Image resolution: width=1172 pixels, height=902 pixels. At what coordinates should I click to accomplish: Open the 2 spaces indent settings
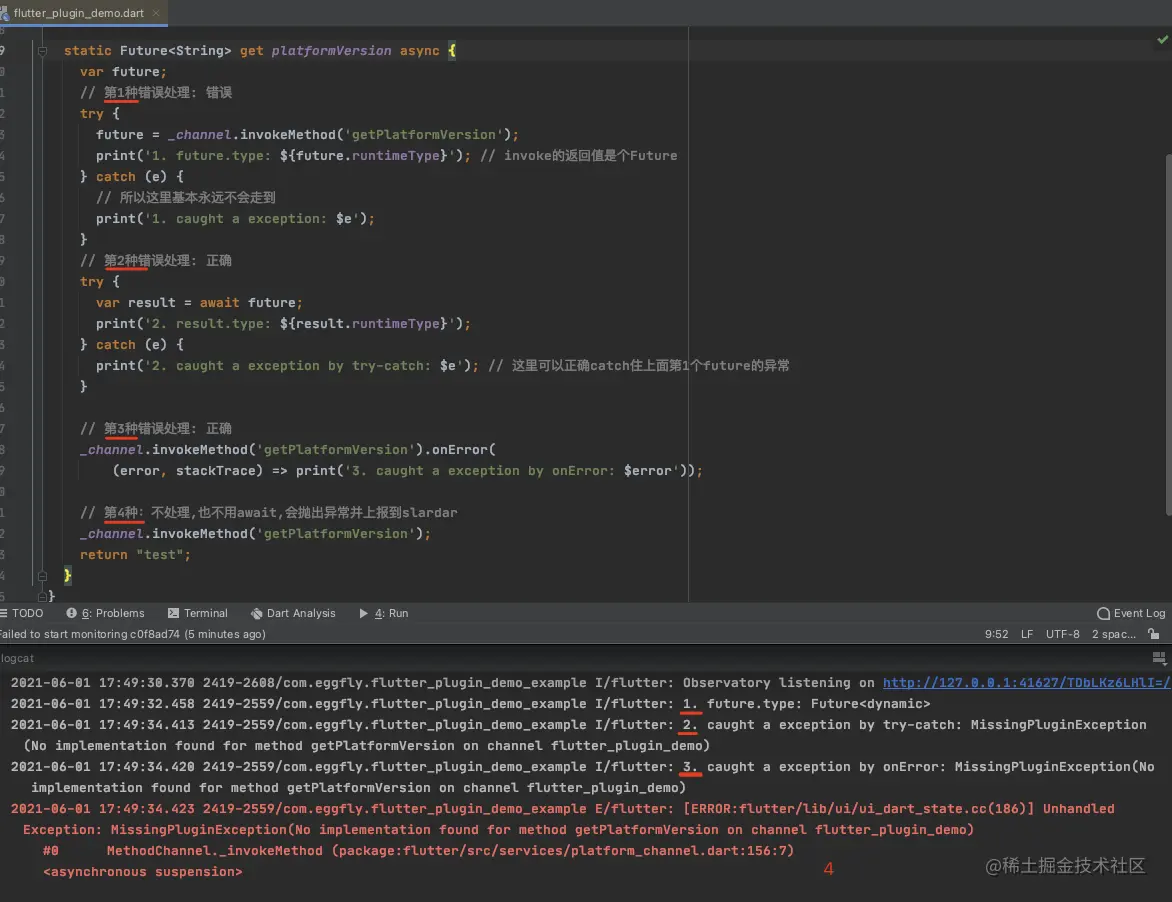(x=1114, y=634)
